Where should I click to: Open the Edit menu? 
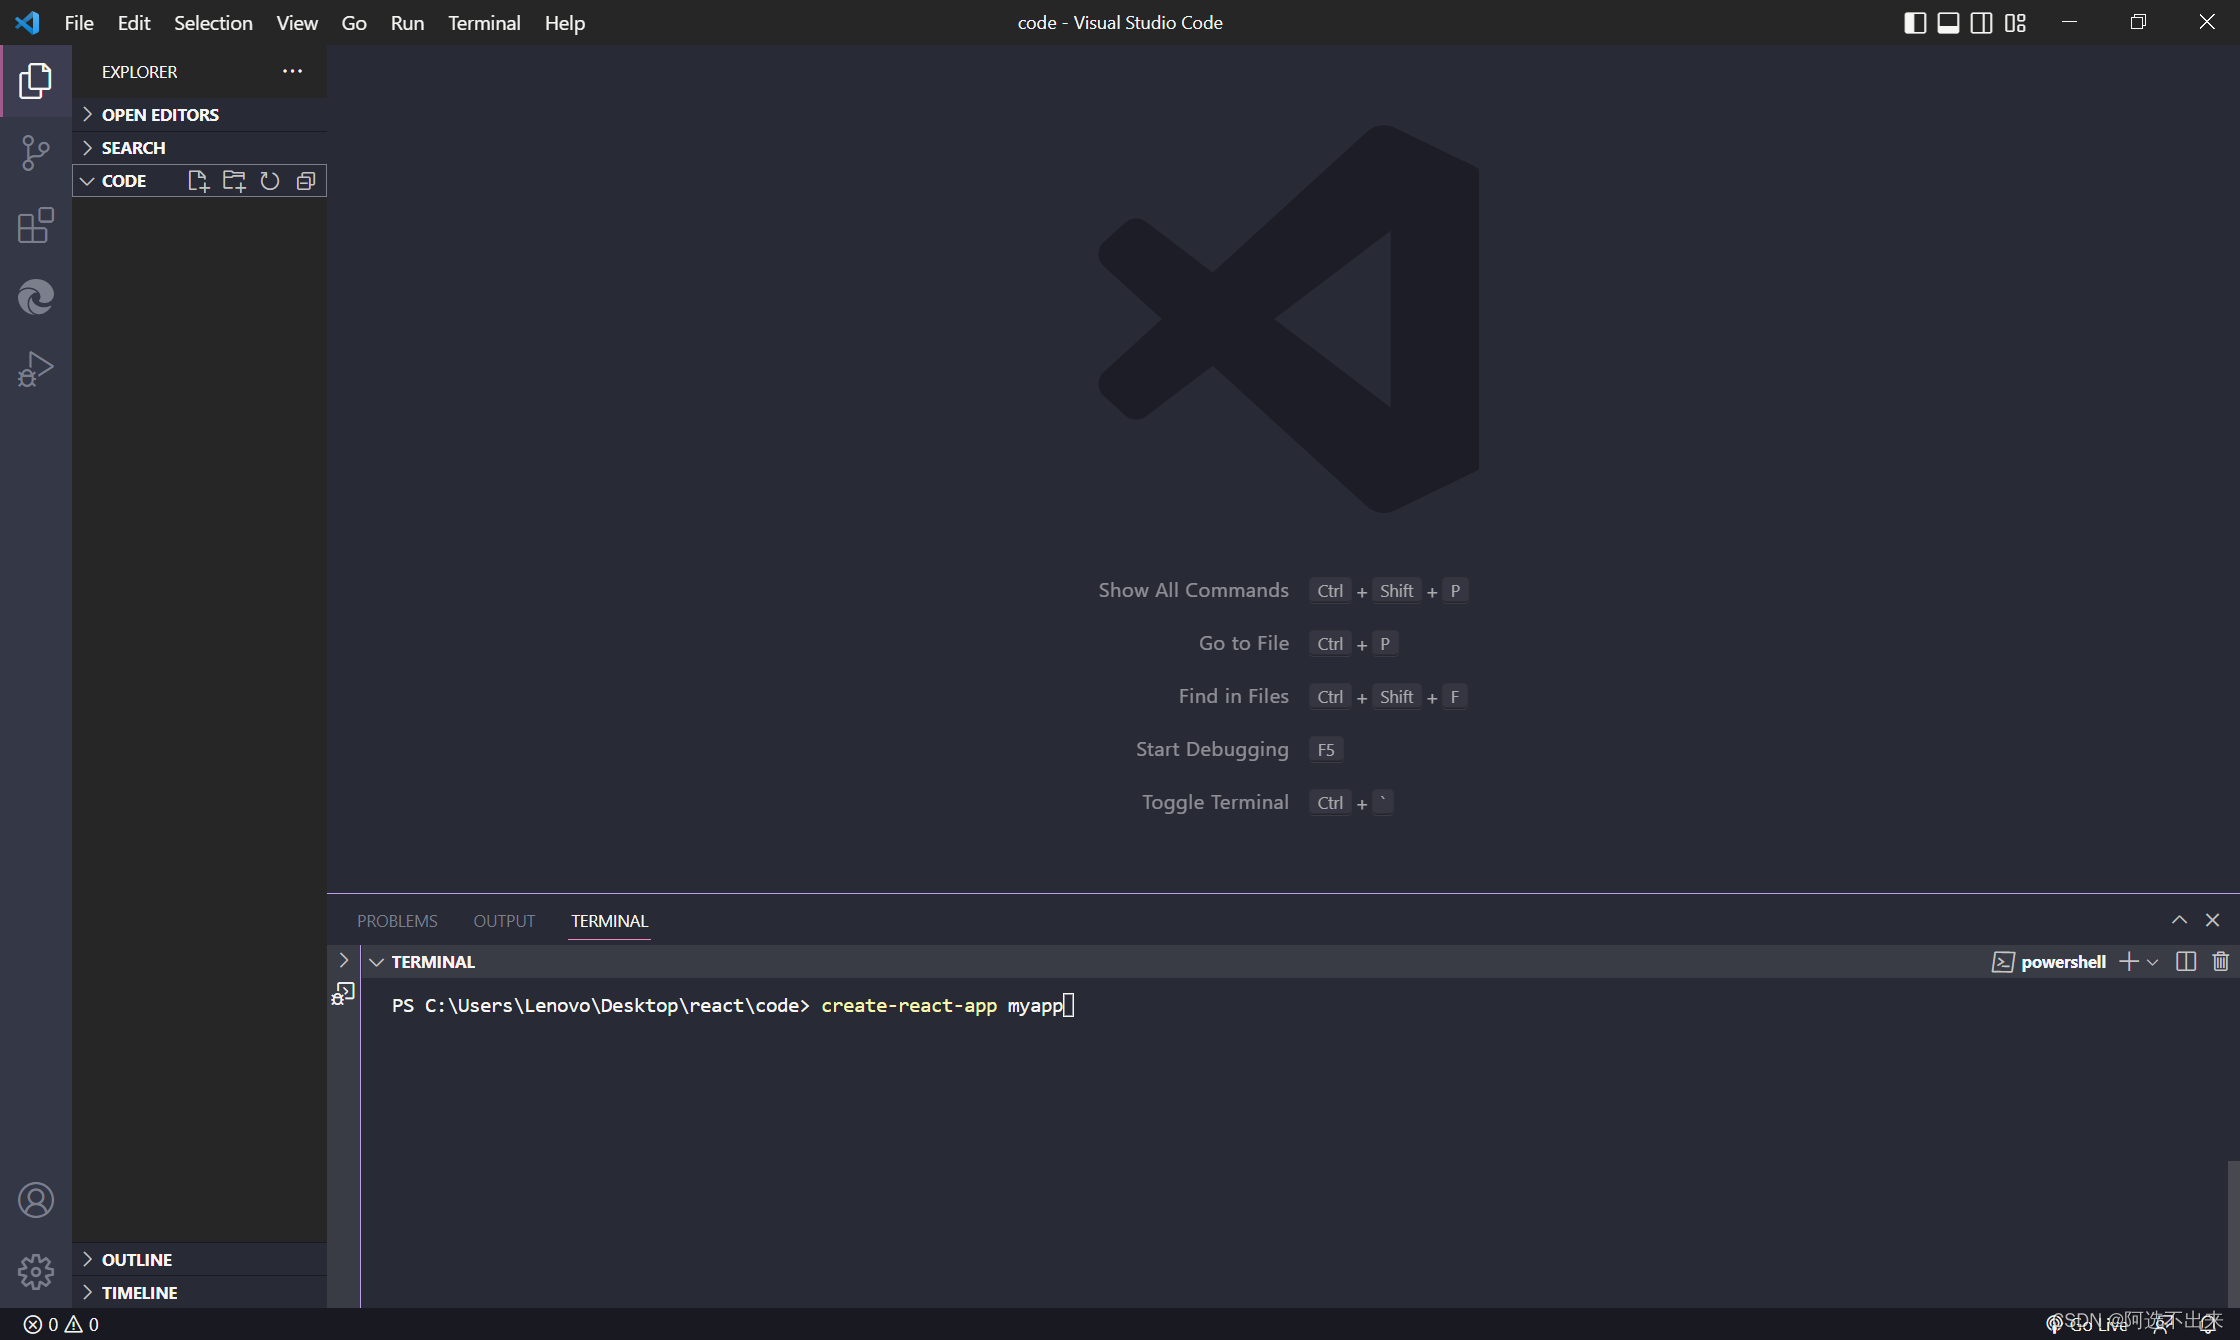pyautogui.click(x=134, y=22)
